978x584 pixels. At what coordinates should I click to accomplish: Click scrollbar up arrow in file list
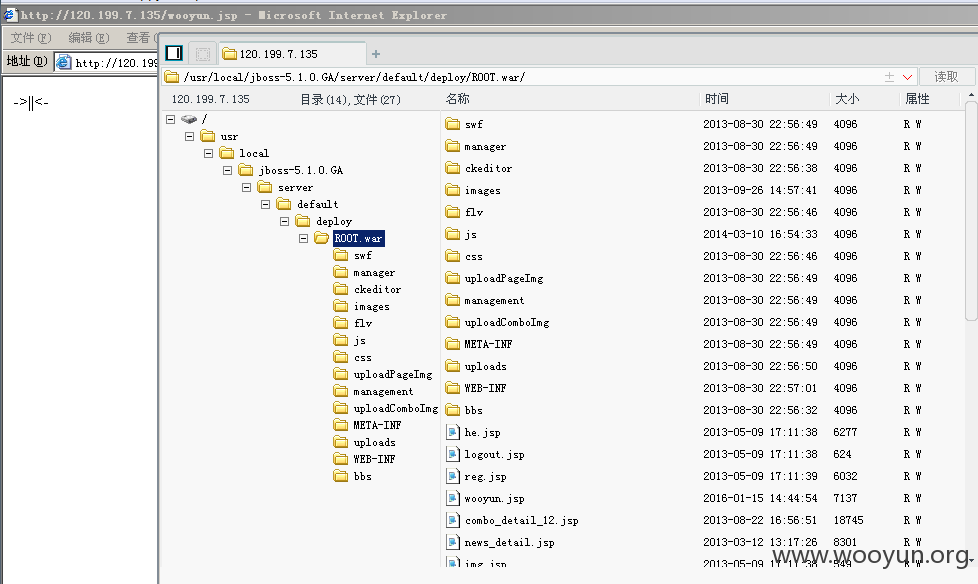pyautogui.click(x=971, y=94)
